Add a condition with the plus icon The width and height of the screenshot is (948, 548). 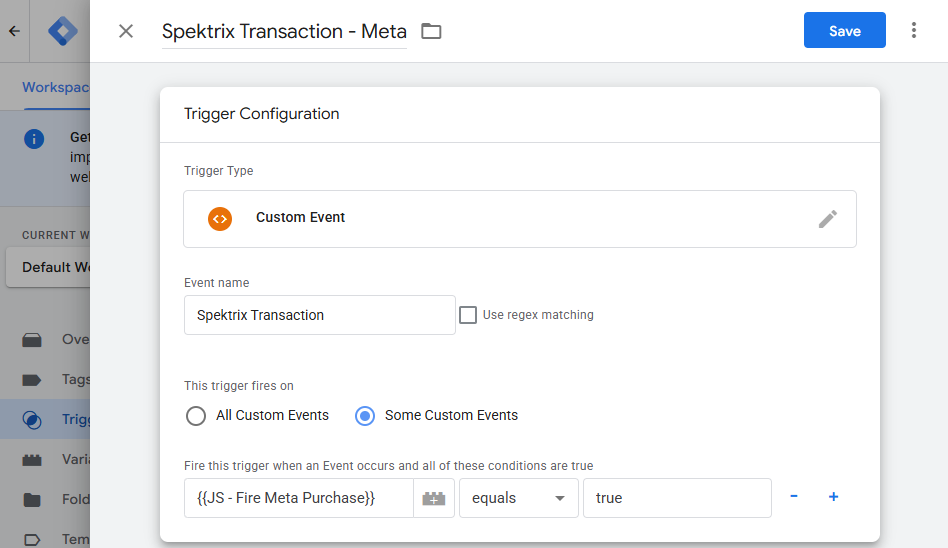(833, 497)
